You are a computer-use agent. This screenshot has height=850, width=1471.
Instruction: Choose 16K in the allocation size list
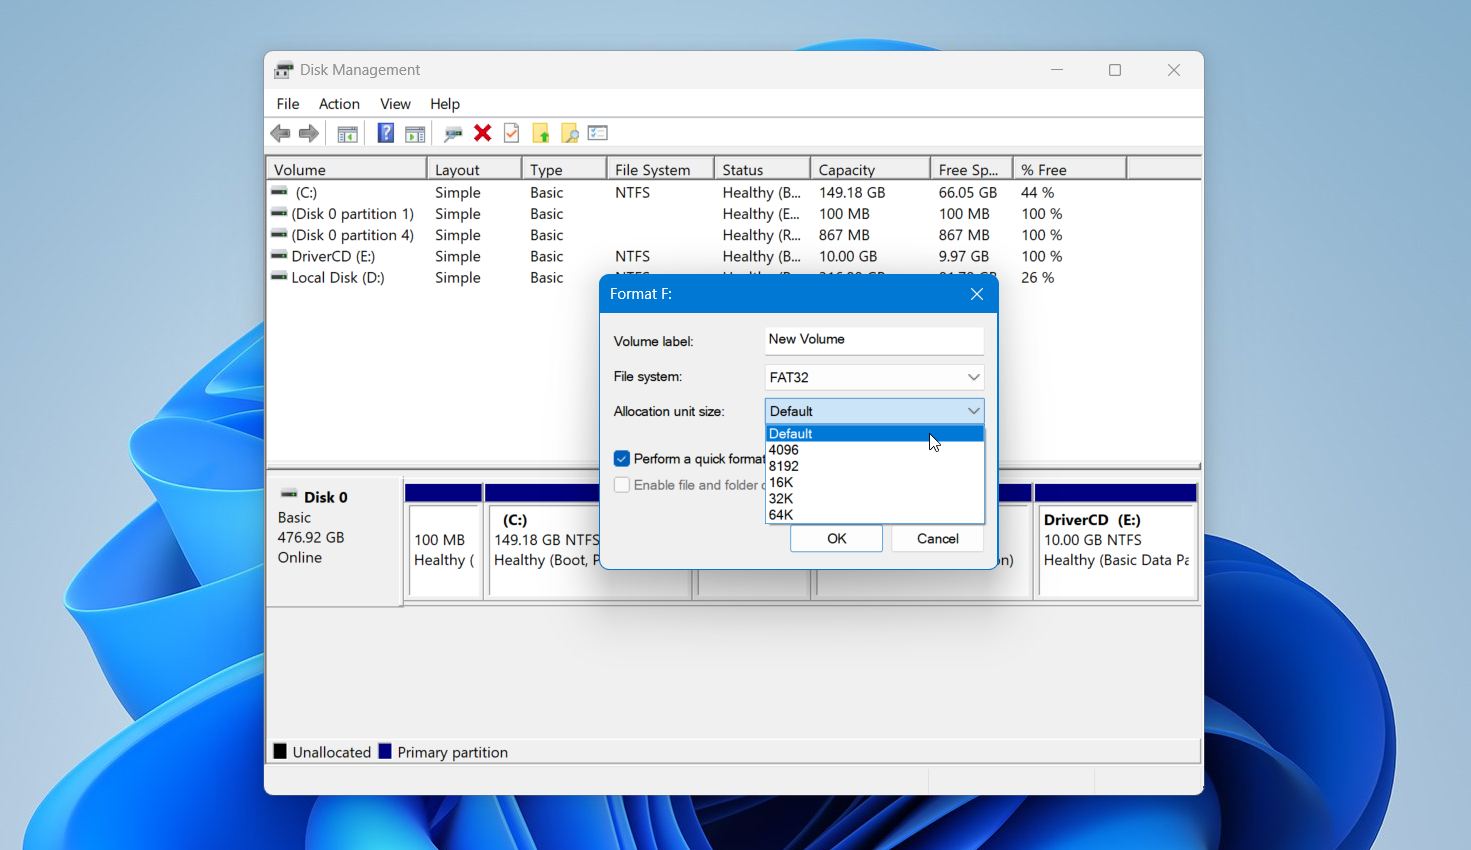tap(875, 482)
